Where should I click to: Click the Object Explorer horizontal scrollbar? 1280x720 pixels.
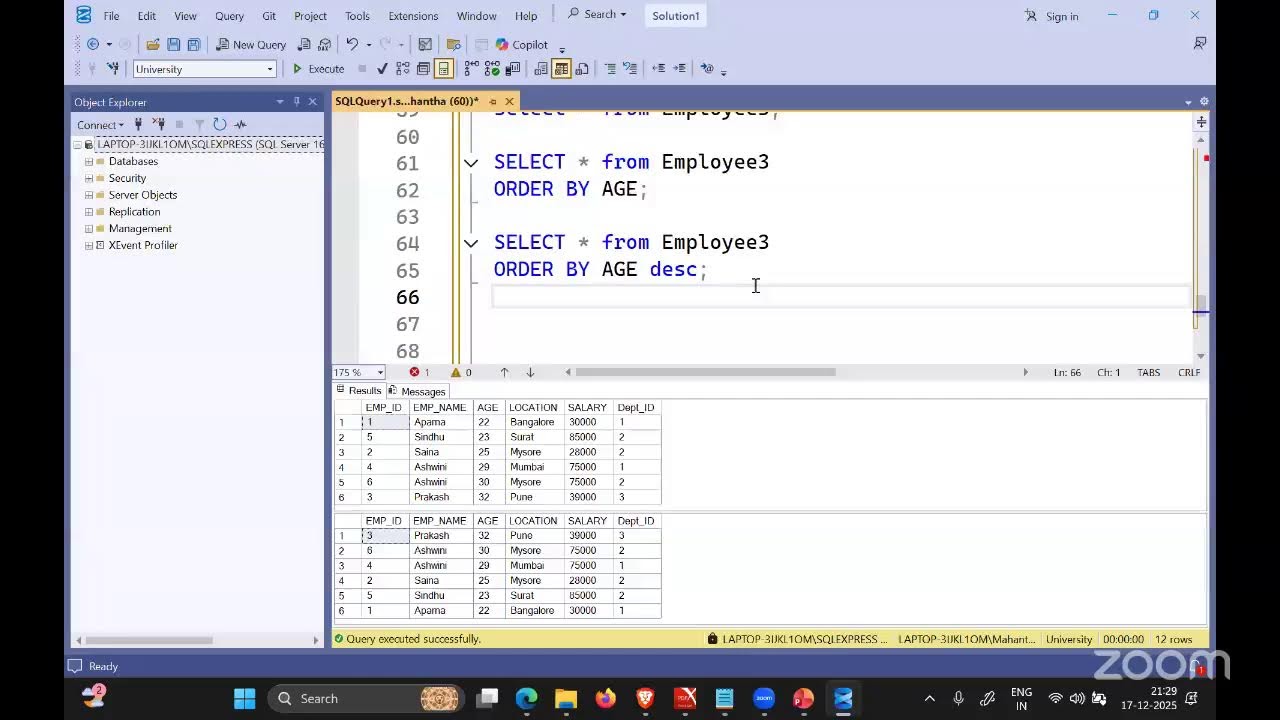[147, 640]
